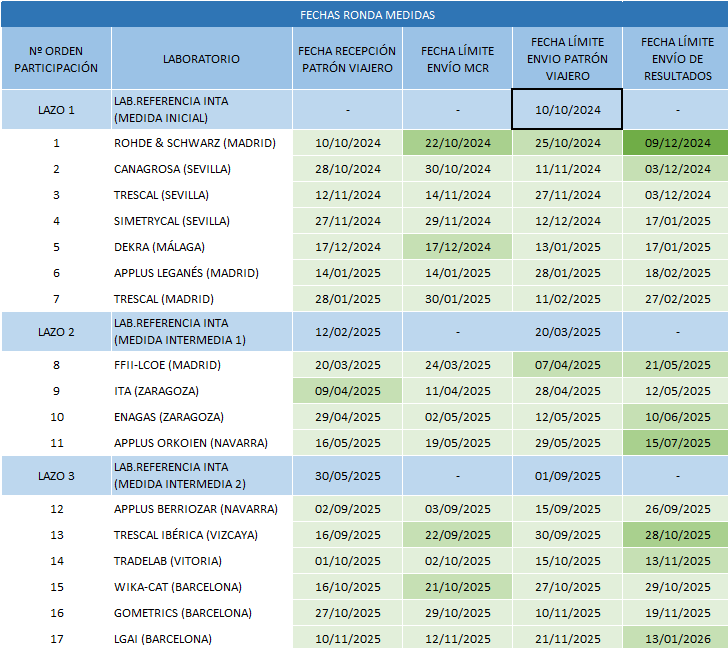
Task: Select the 13/01/2026 cell in LGAI row
Action: click(x=677, y=638)
